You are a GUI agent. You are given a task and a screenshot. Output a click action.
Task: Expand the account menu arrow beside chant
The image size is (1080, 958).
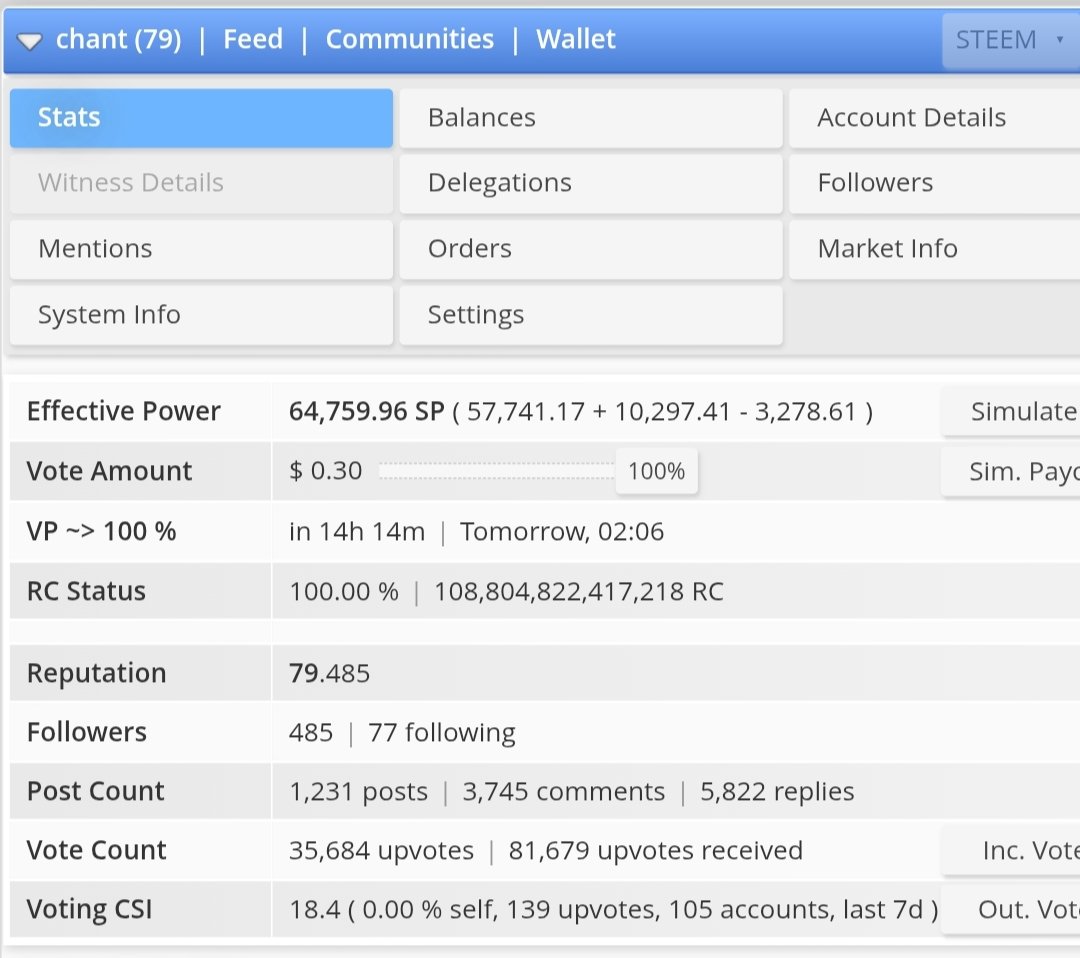click(x=30, y=41)
